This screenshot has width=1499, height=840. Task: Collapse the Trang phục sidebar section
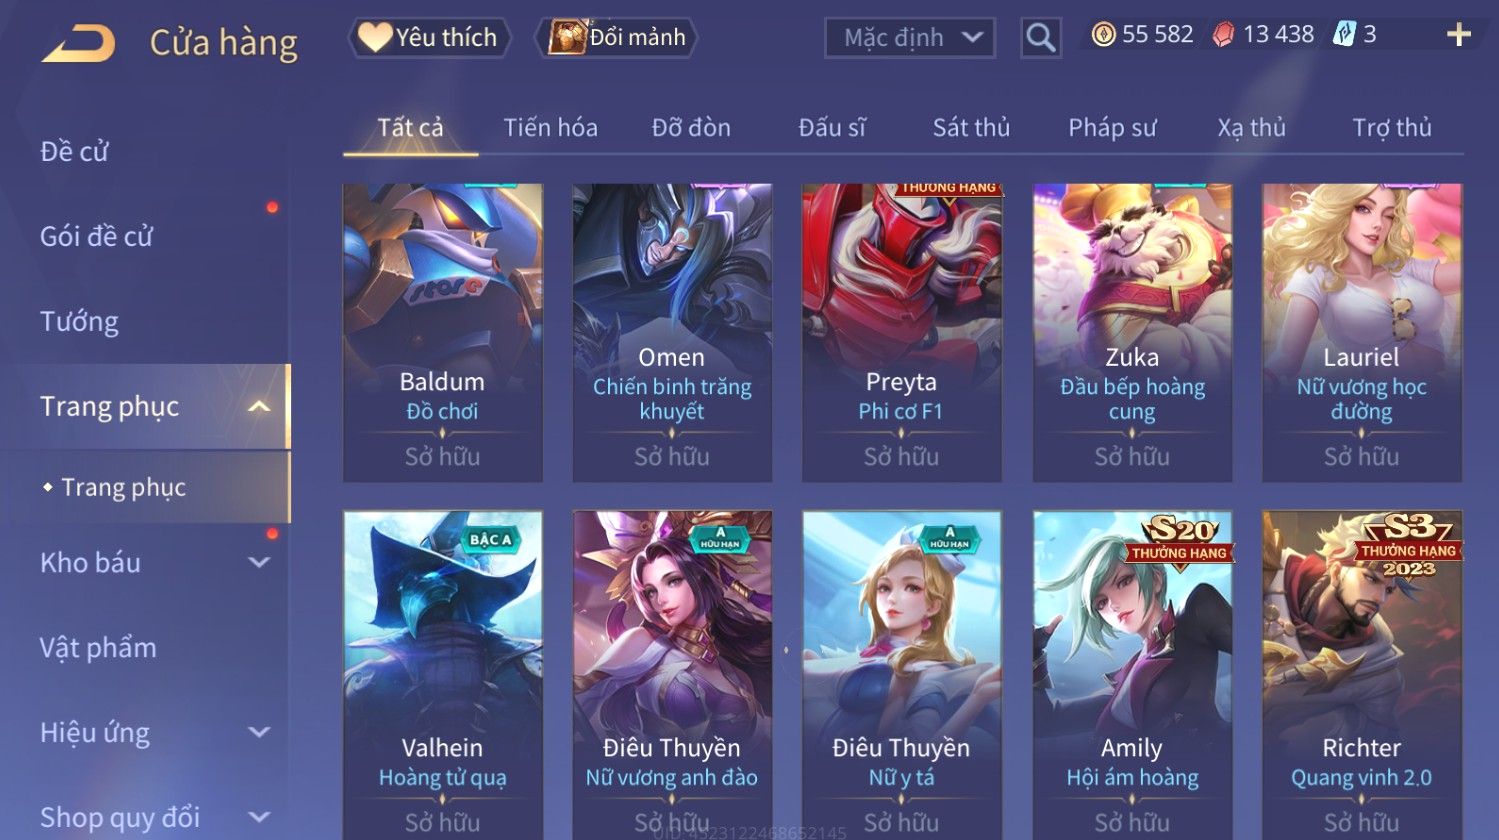click(x=259, y=407)
